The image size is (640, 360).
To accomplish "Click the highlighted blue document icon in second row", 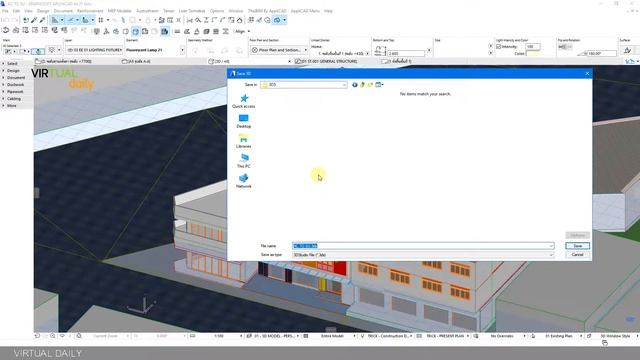I will pyautogui.click(x=164, y=31).
